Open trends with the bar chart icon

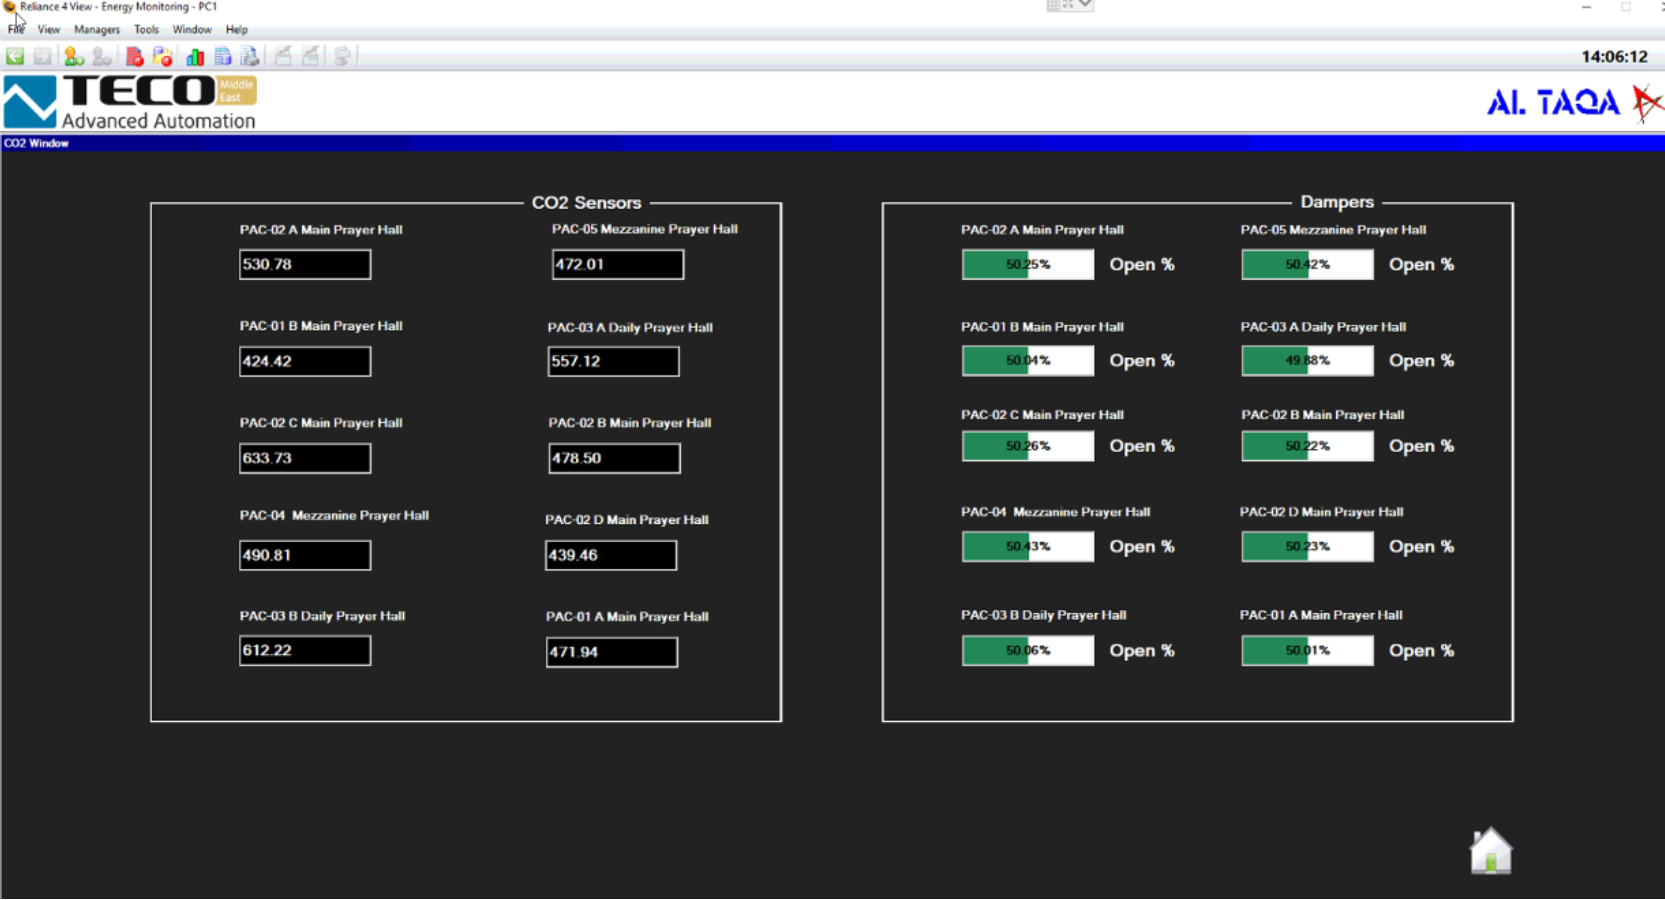(195, 57)
